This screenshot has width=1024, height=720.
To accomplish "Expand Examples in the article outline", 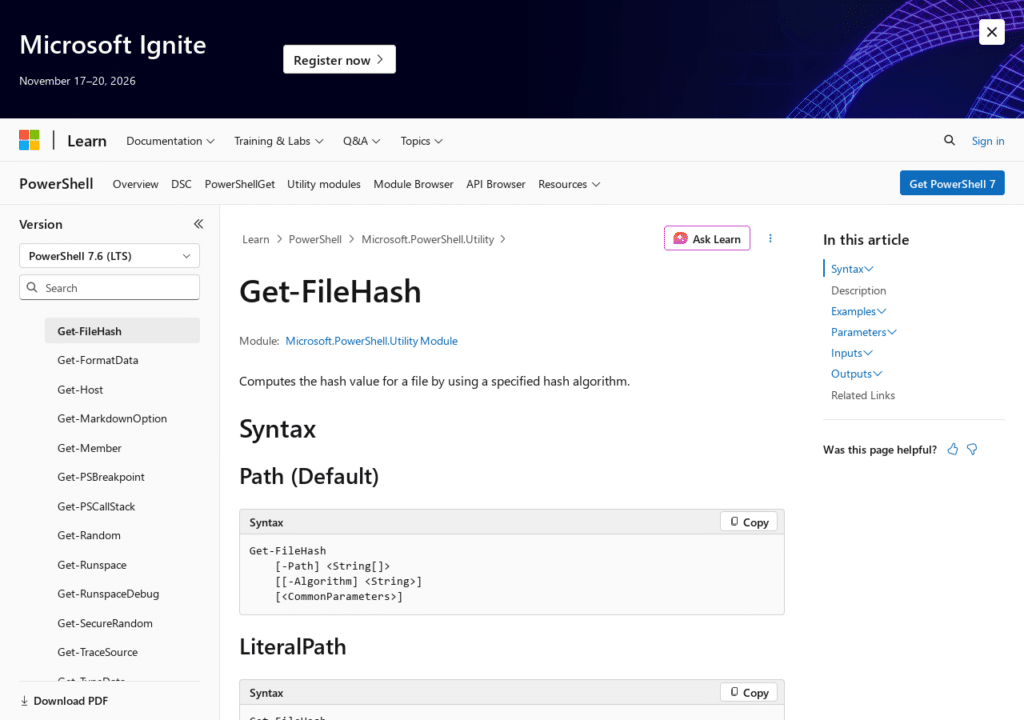I will (858, 312).
